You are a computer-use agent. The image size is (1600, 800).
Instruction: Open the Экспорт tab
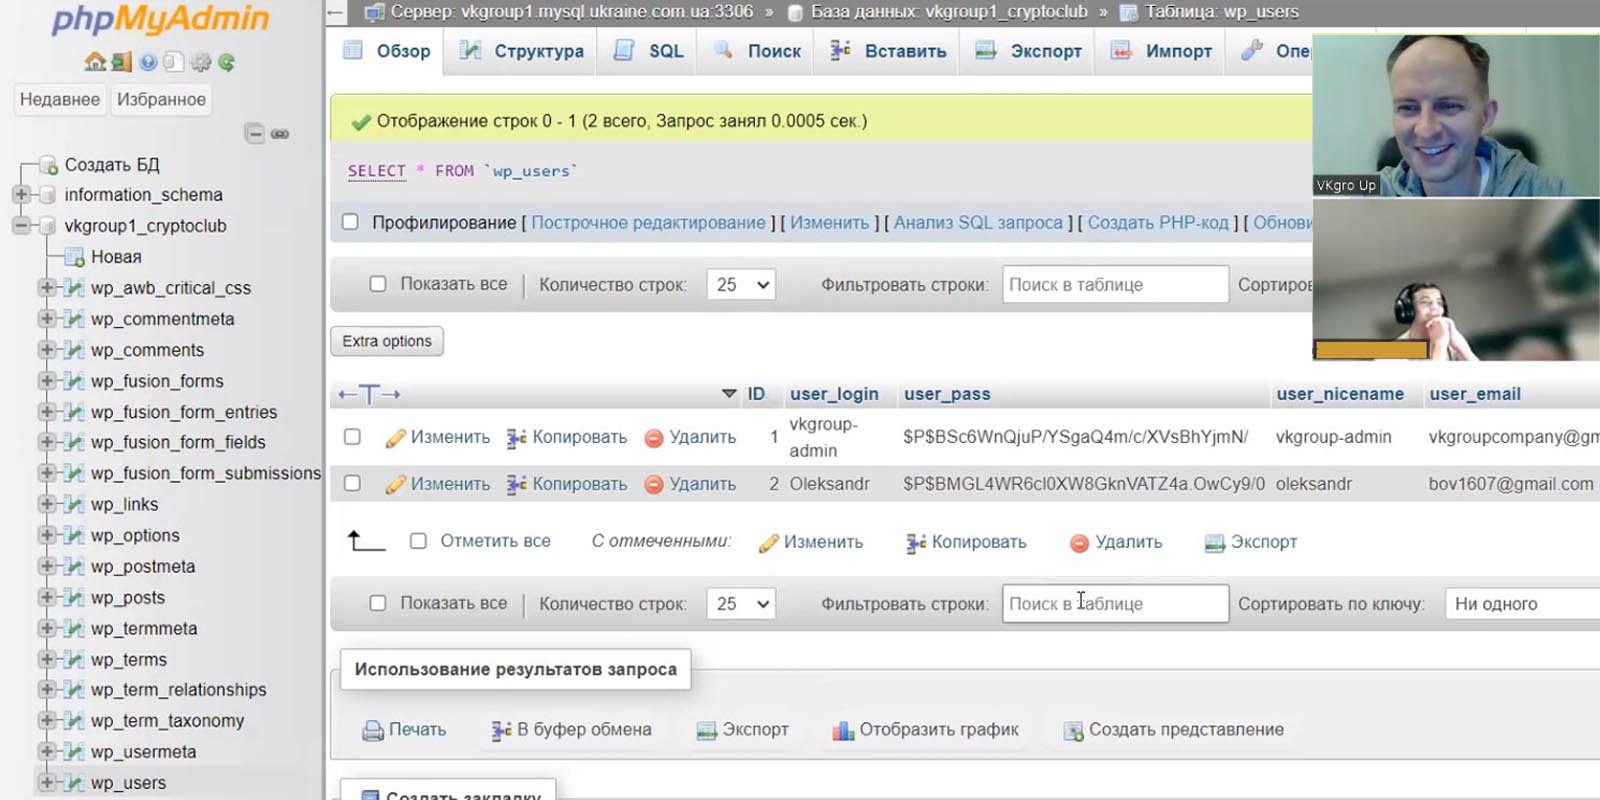coord(1028,51)
